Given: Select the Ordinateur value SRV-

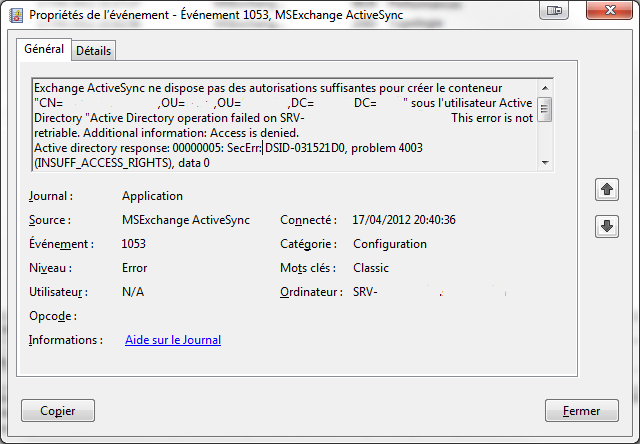Looking at the screenshot, I should pos(365,292).
